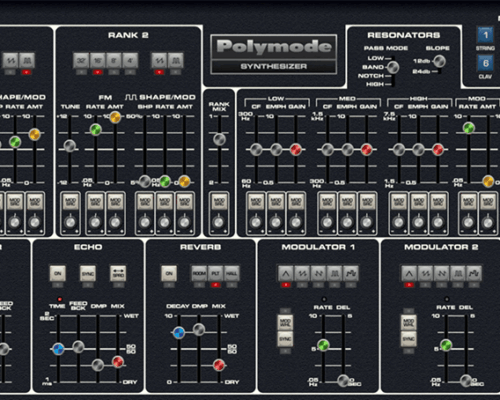Enable Modulator 1 SYNC button
This screenshot has width=500, height=400.
(285, 339)
